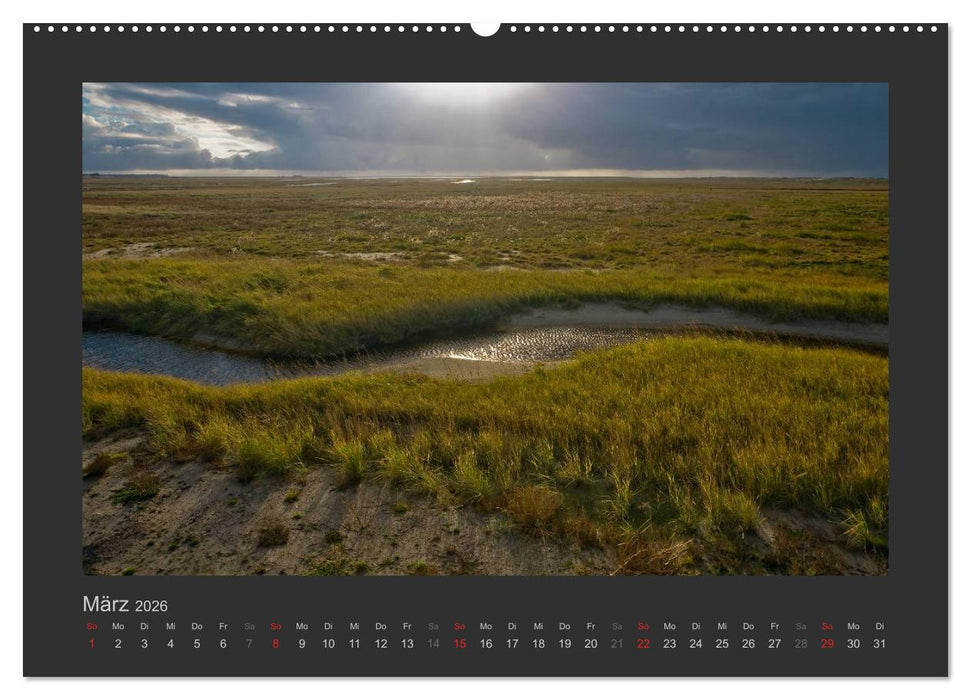
Task: Select the "Di" weekday label
Action: (x=145, y=627)
